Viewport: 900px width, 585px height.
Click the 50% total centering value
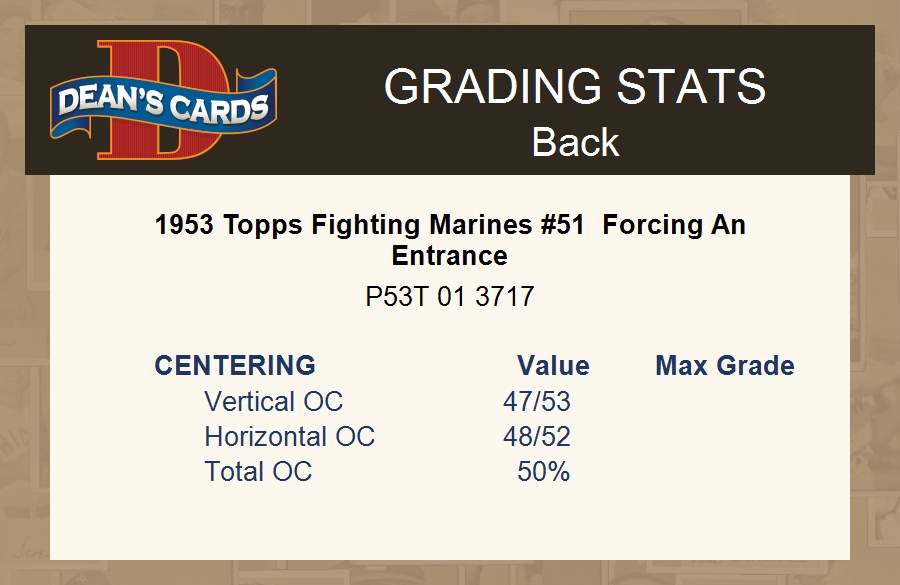tap(543, 471)
